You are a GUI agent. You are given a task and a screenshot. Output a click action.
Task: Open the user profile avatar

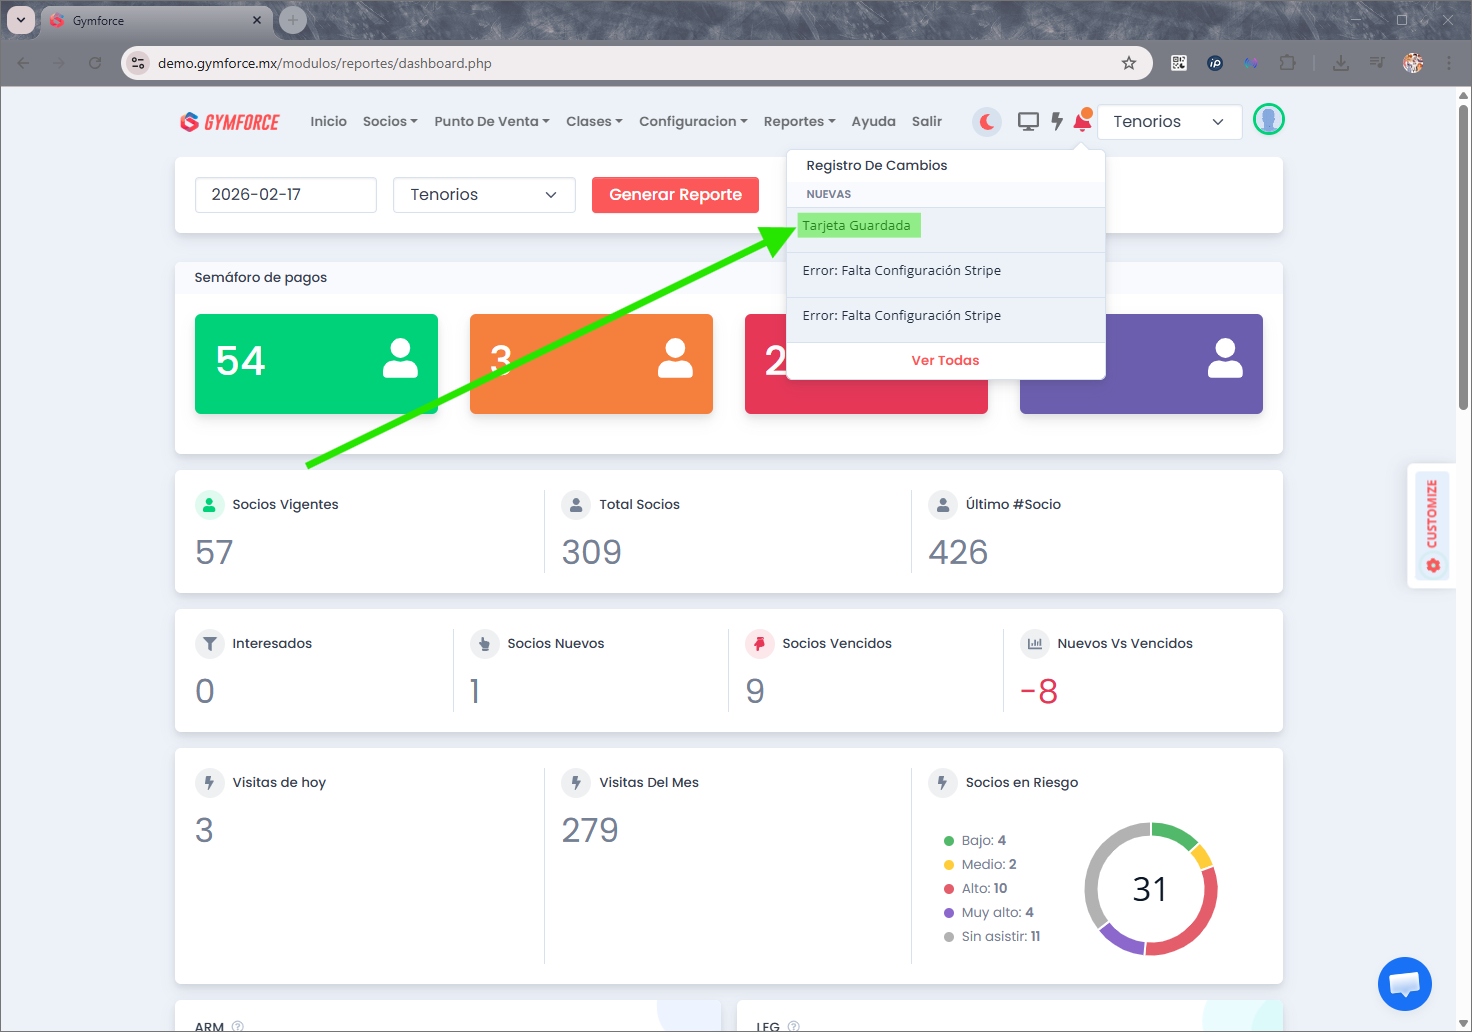[x=1268, y=120]
